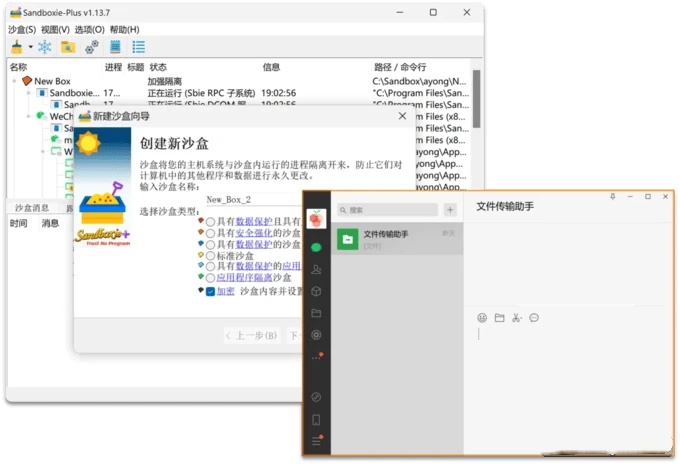Uncheck the 加密 沙盒内容 checkbox
Screen dimensions: 680x464
[x=210, y=291]
